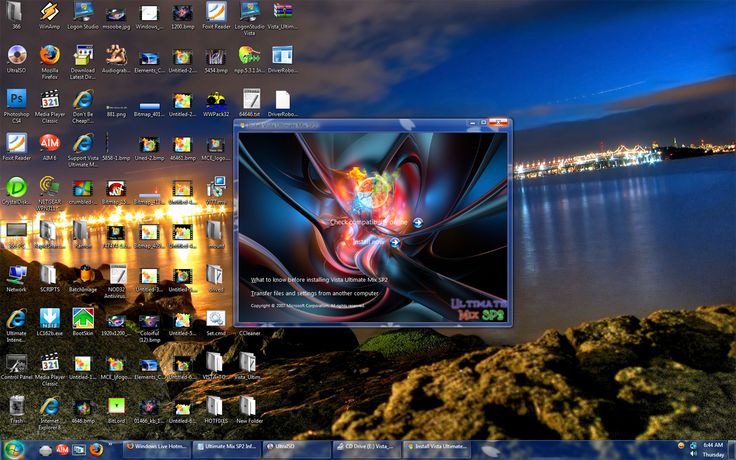The image size is (736, 460).
Task: Click the system tray volume icon
Action: (x=693, y=453)
